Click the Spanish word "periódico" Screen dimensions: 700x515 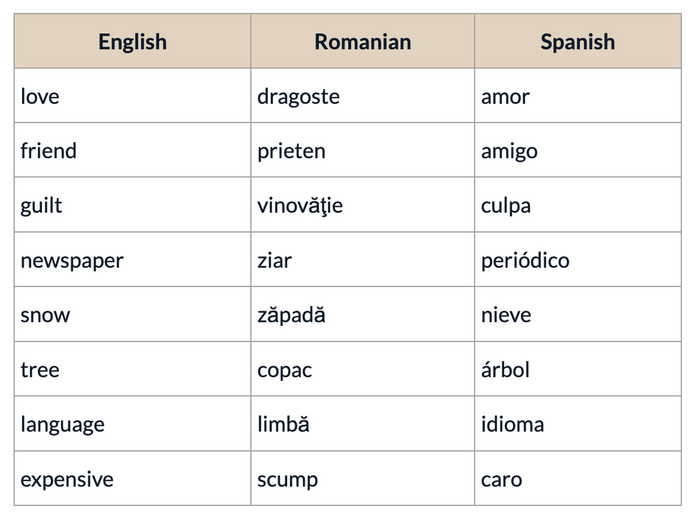pyautogui.click(x=525, y=261)
